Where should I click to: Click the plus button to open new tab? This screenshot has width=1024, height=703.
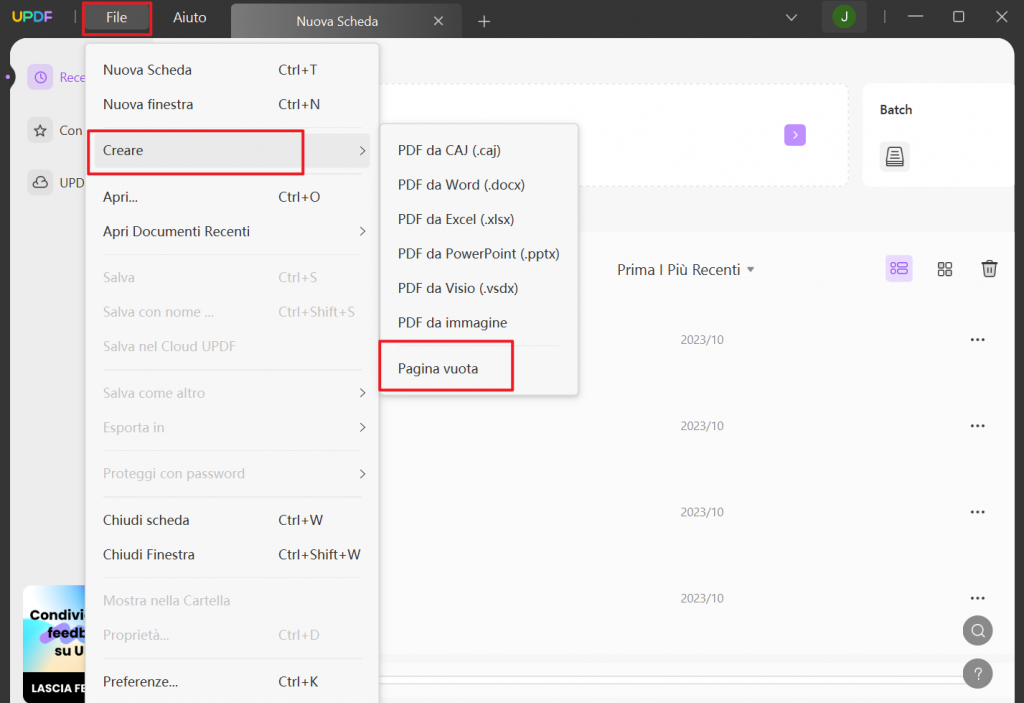pos(484,20)
